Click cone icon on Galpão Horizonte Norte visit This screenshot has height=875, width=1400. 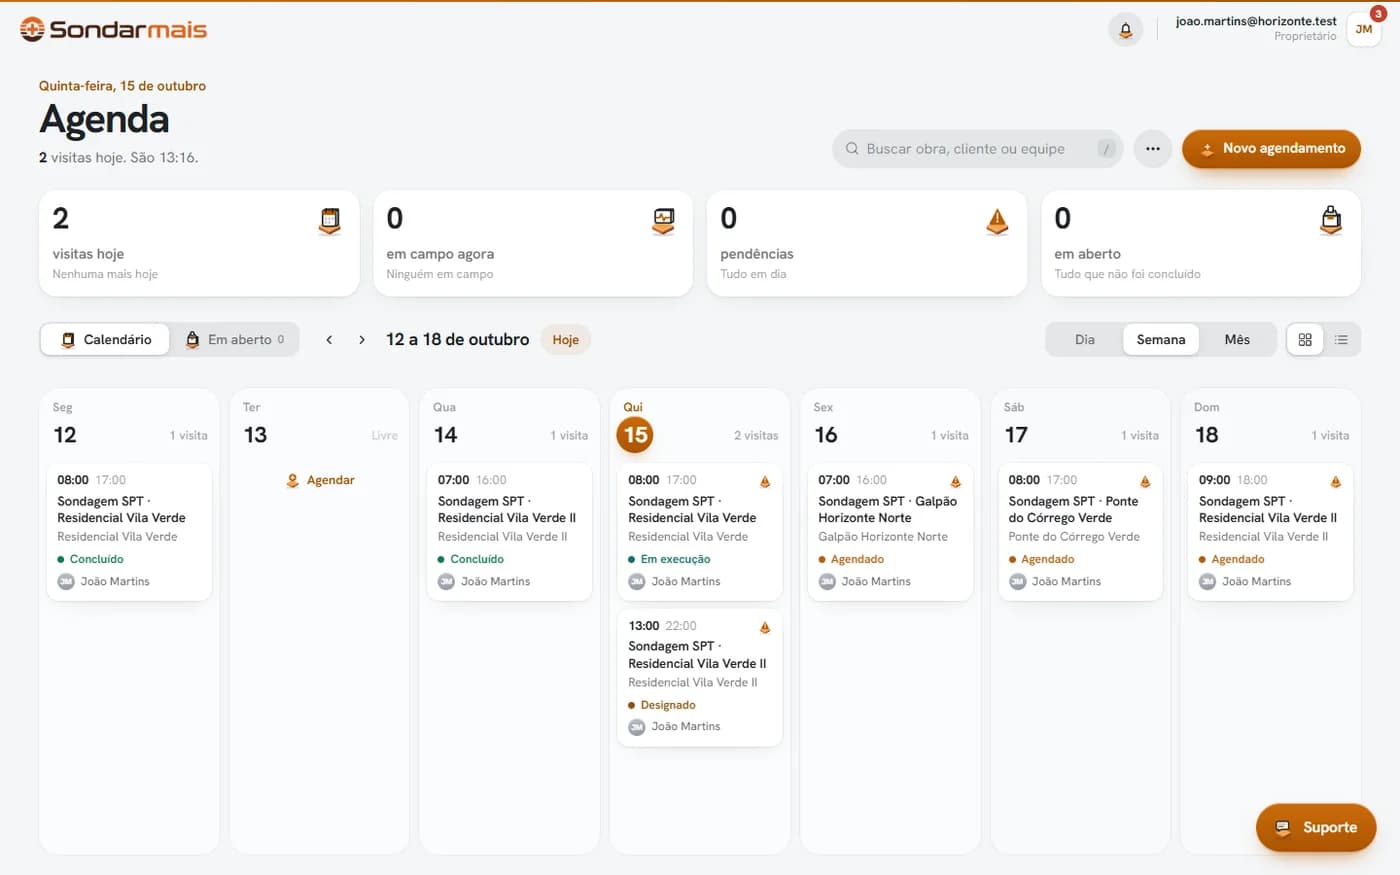[955, 481]
